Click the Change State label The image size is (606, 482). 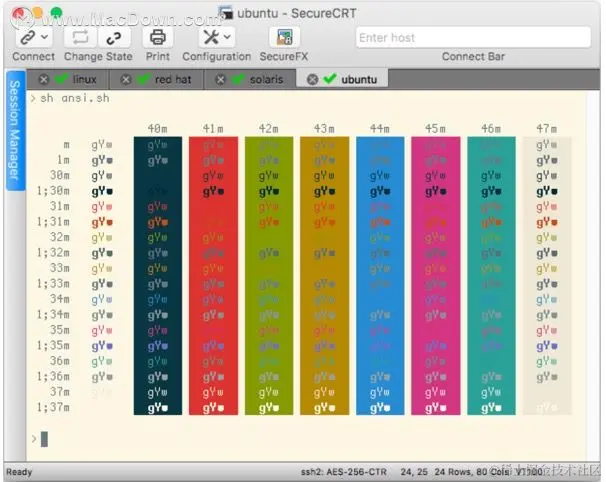pos(98,56)
